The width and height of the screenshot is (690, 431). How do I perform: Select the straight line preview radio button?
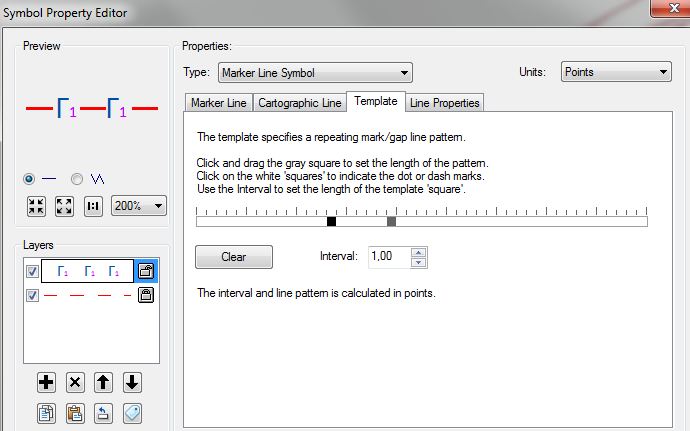29,179
